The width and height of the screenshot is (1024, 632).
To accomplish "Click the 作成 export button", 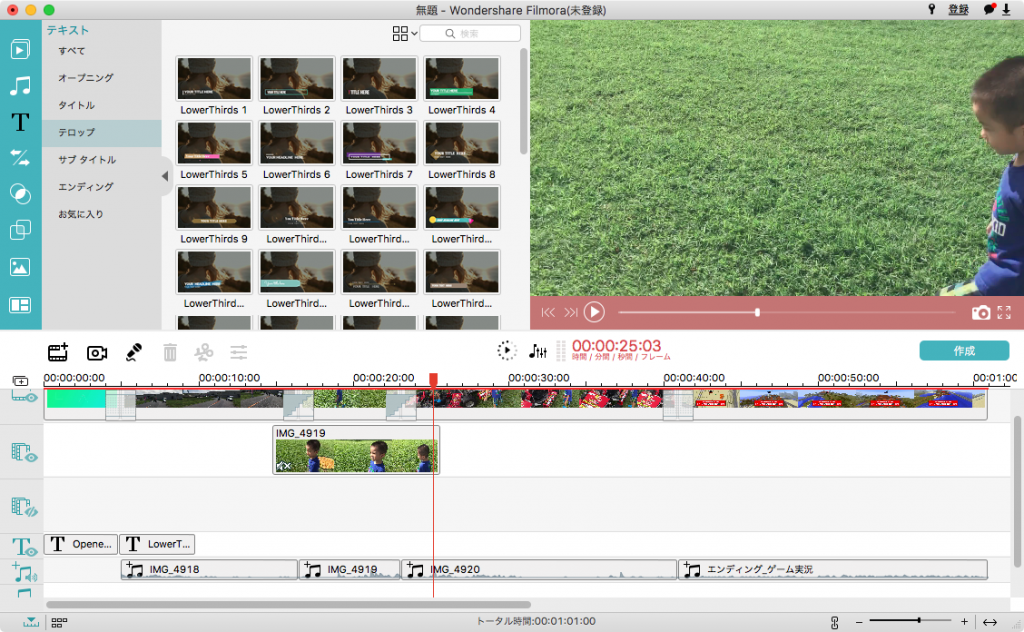I will 964,351.
